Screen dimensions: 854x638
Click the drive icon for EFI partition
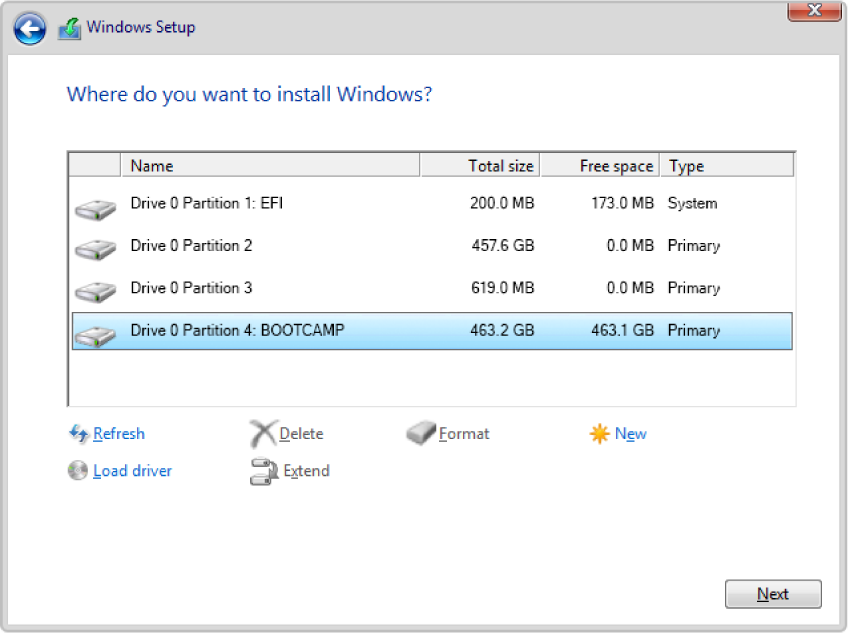tap(95, 208)
